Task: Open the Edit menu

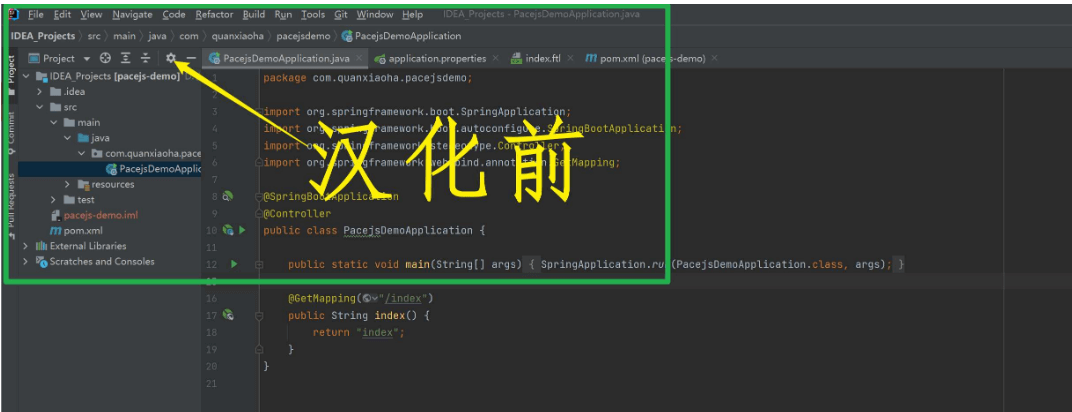Action: pos(62,14)
